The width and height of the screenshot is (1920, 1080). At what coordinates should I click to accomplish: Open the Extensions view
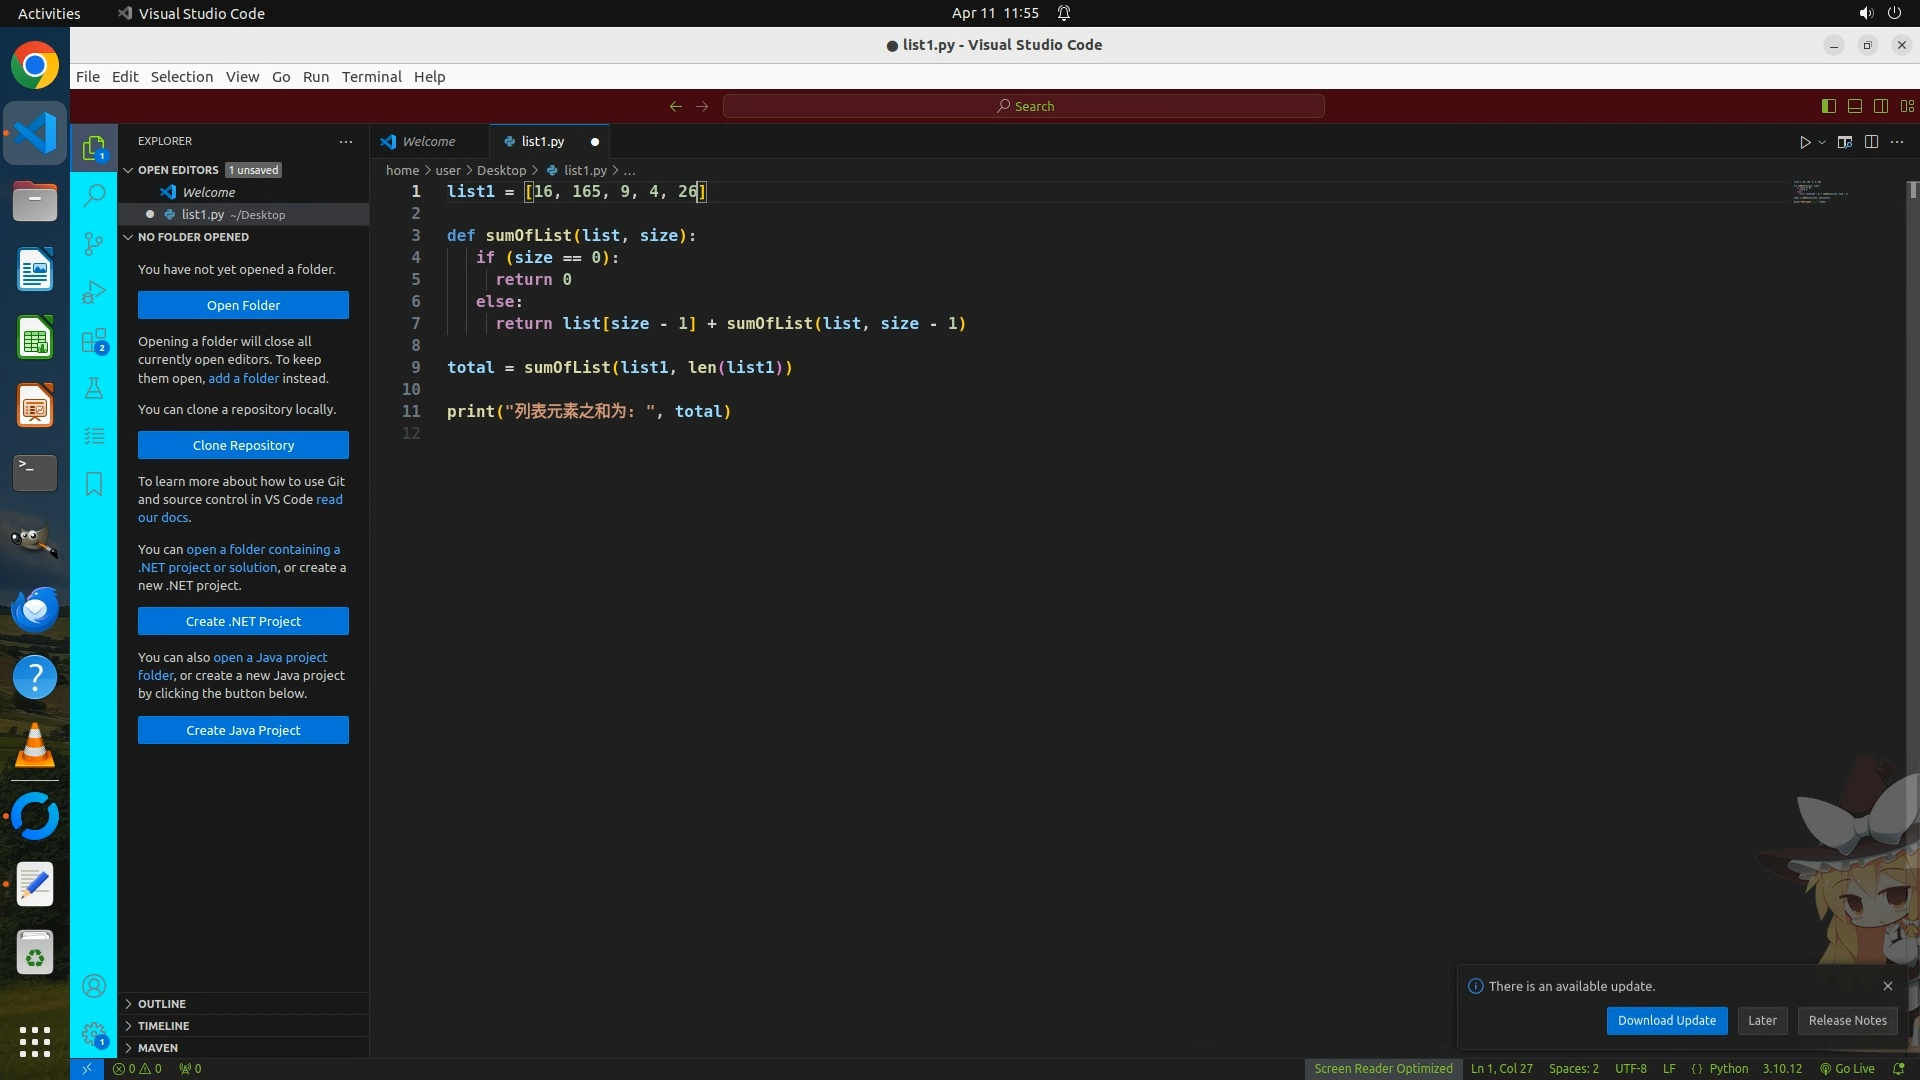(94, 341)
